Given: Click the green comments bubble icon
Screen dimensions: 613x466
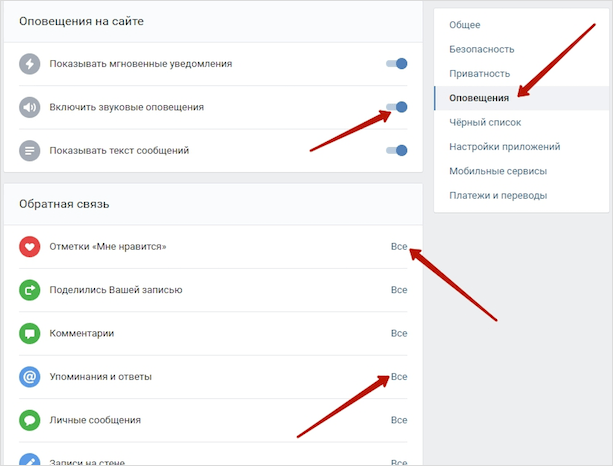Looking at the screenshot, I should click(x=30, y=333).
